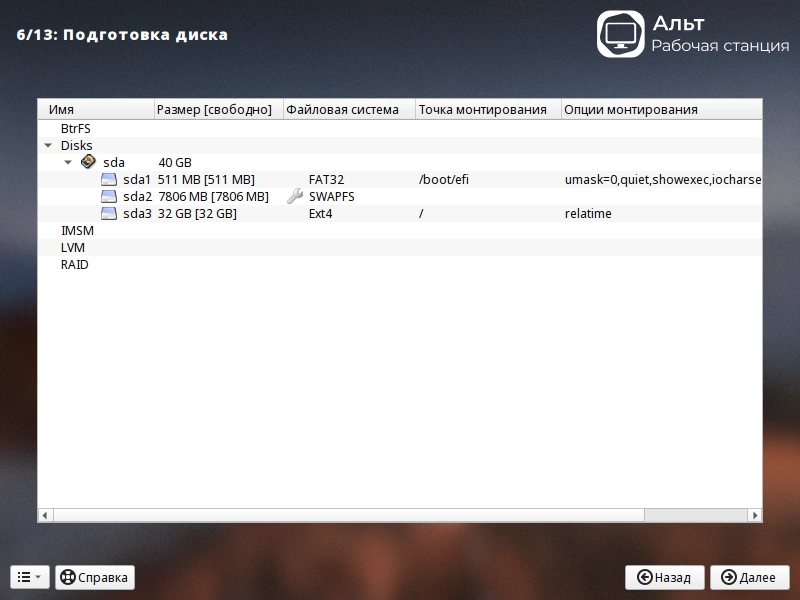Open the list menu dropdown button

click(x=30, y=577)
